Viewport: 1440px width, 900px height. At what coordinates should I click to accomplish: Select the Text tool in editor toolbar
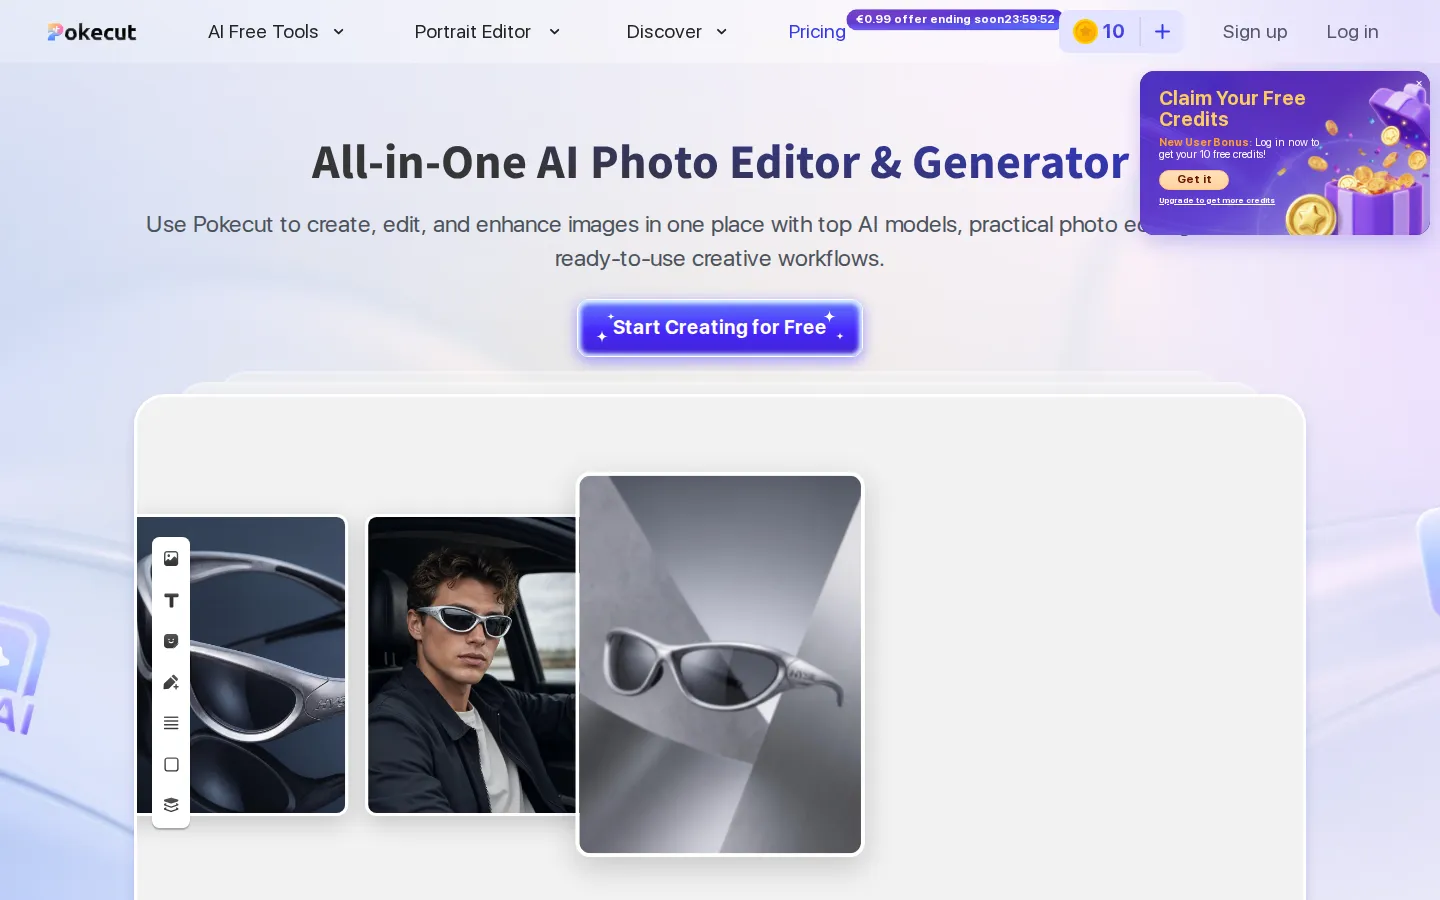[171, 600]
